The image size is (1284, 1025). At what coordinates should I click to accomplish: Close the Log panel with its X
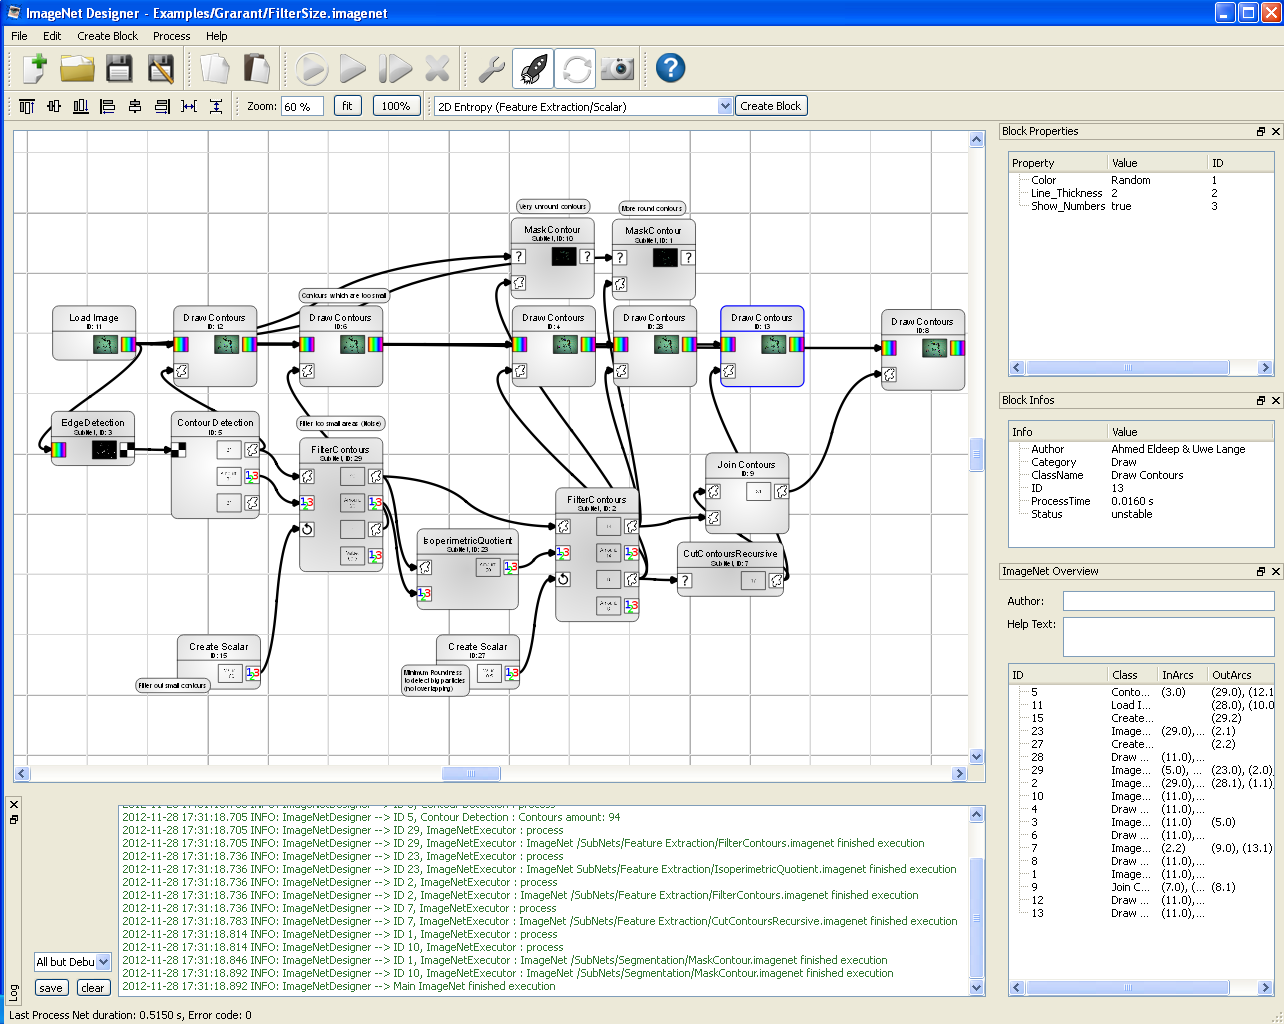[14, 805]
